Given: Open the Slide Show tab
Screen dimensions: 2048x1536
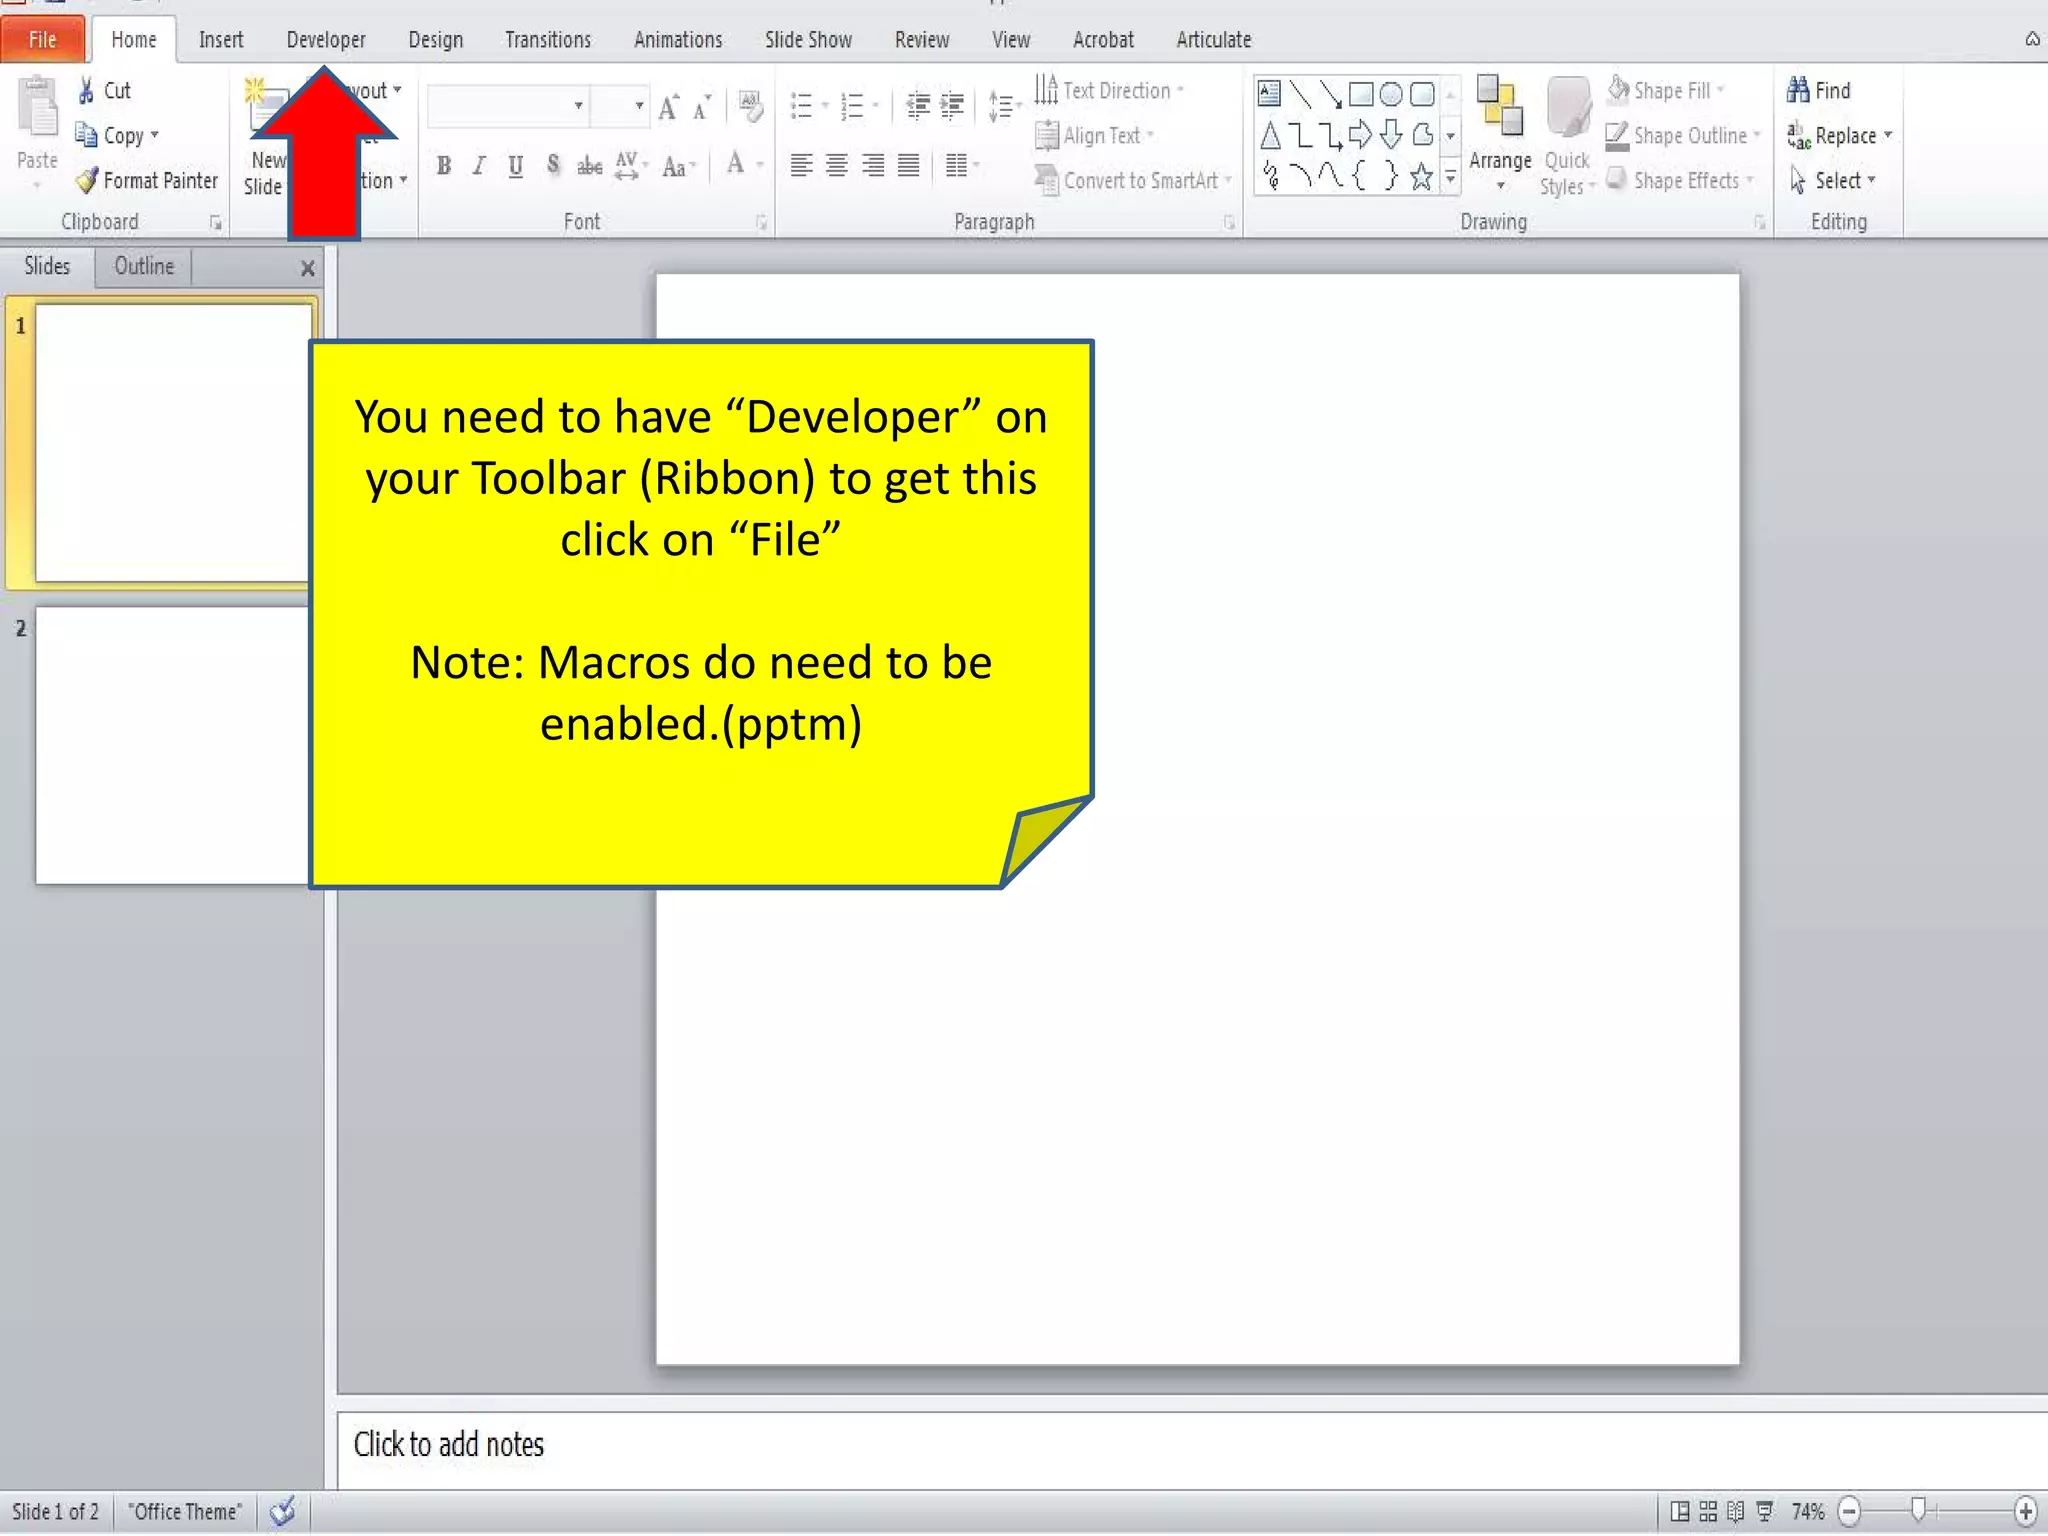Looking at the screenshot, I should [x=808, y=40].
